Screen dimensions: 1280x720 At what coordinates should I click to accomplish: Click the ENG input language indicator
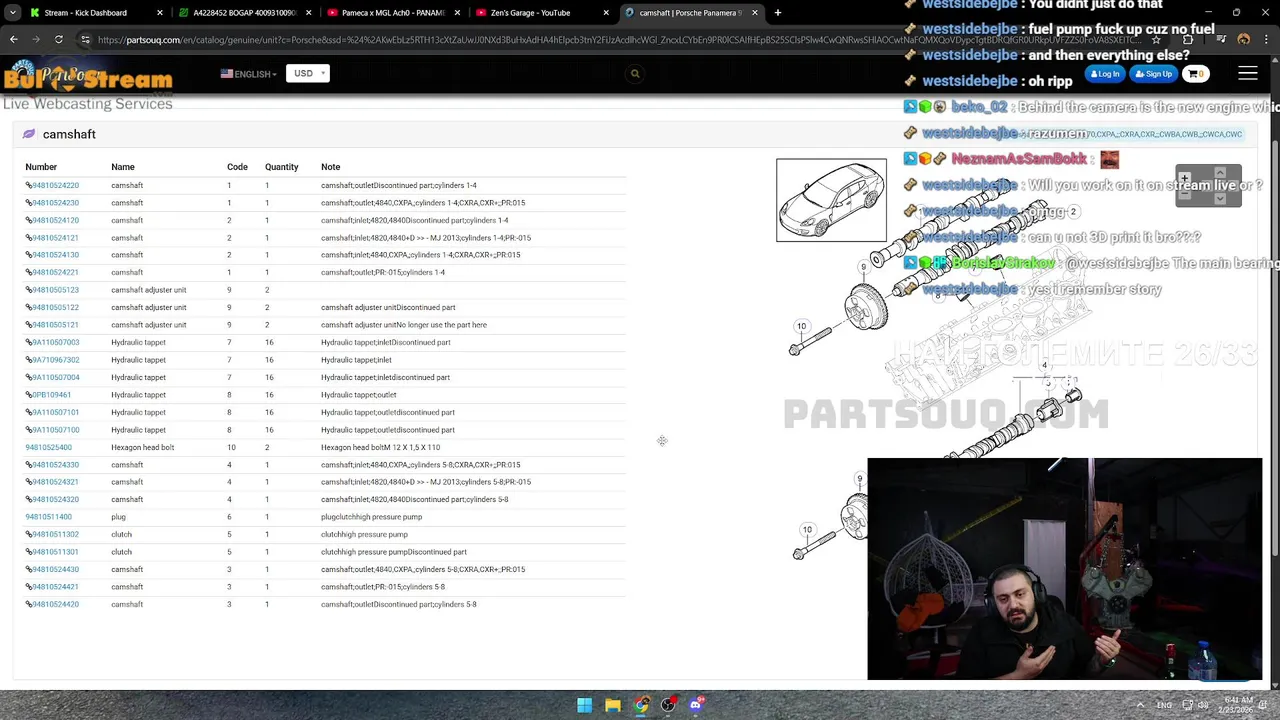point(1164,705)
